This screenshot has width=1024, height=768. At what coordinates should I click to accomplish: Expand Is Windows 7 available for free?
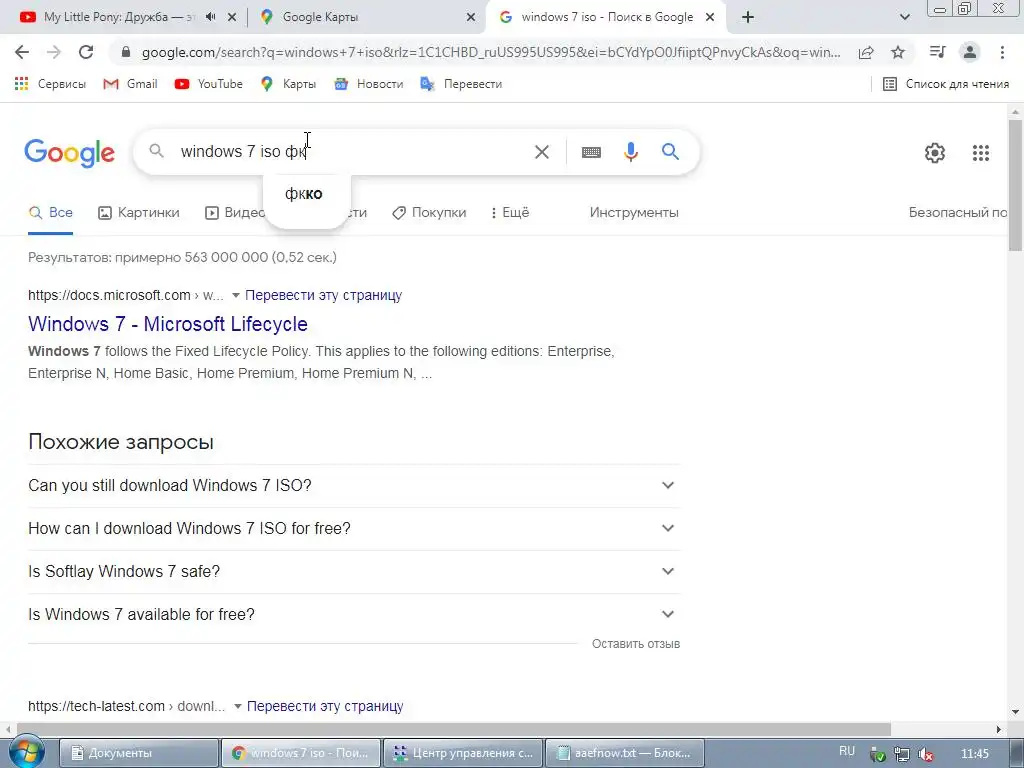354,615
